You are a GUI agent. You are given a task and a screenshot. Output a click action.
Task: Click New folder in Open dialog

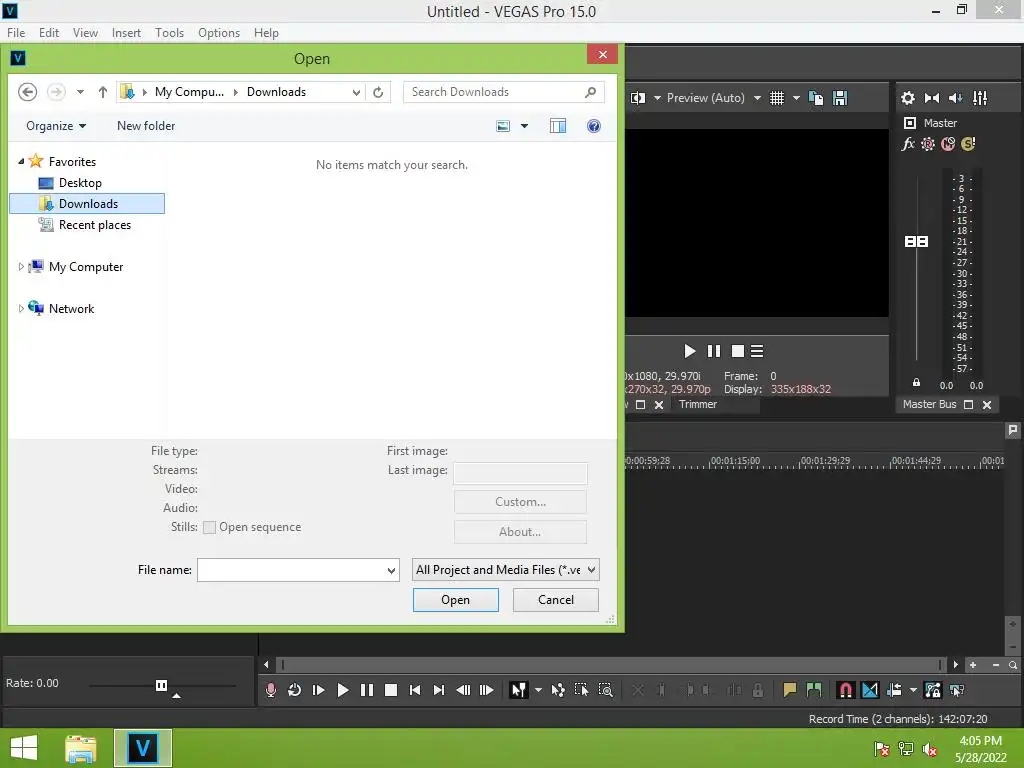[146, 126]
